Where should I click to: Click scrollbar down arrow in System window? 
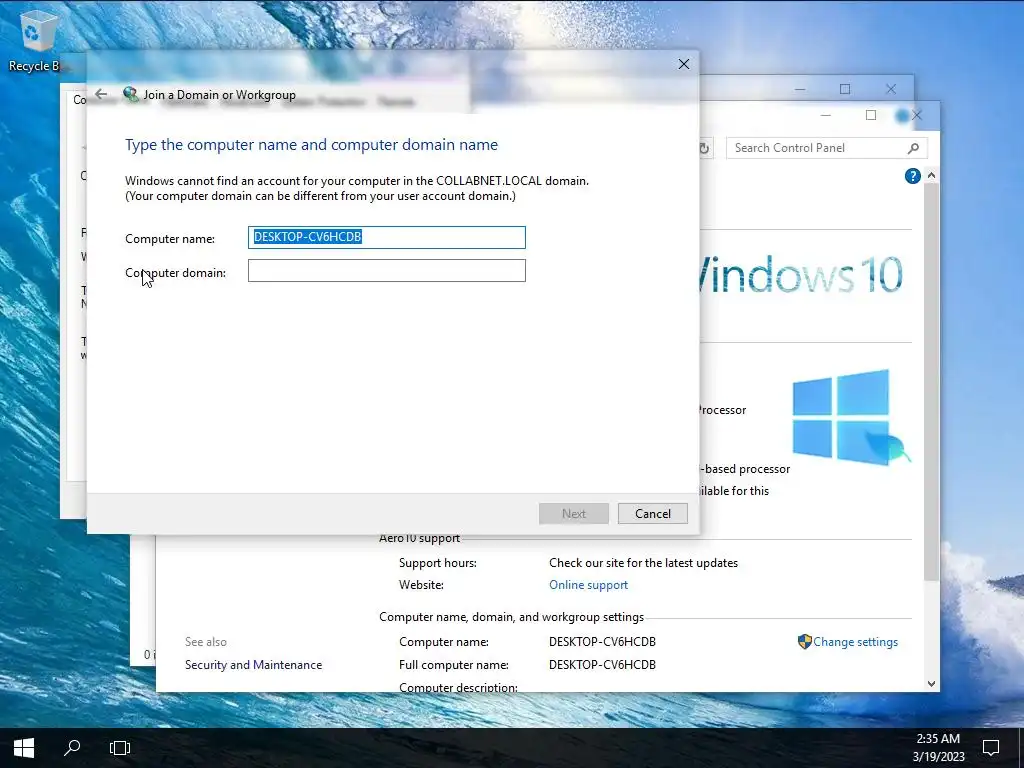click(x=932, y=684)
